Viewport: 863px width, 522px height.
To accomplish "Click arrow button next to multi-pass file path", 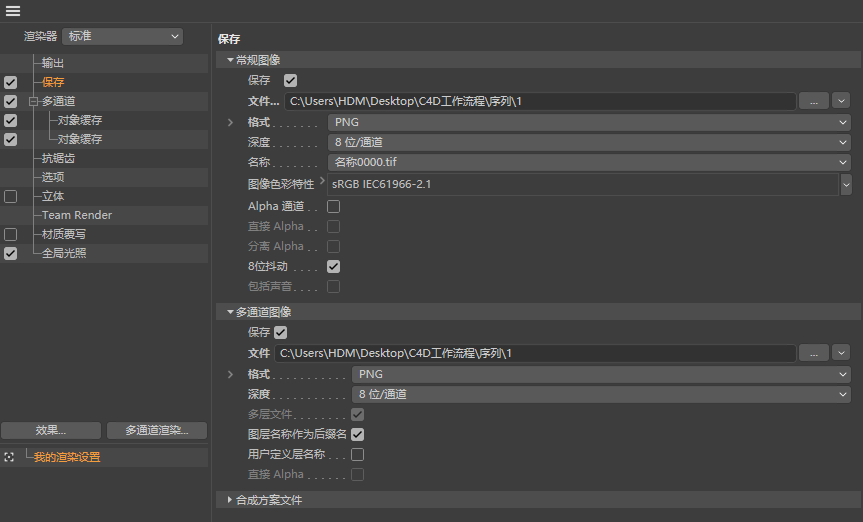I will click(840, 353).
